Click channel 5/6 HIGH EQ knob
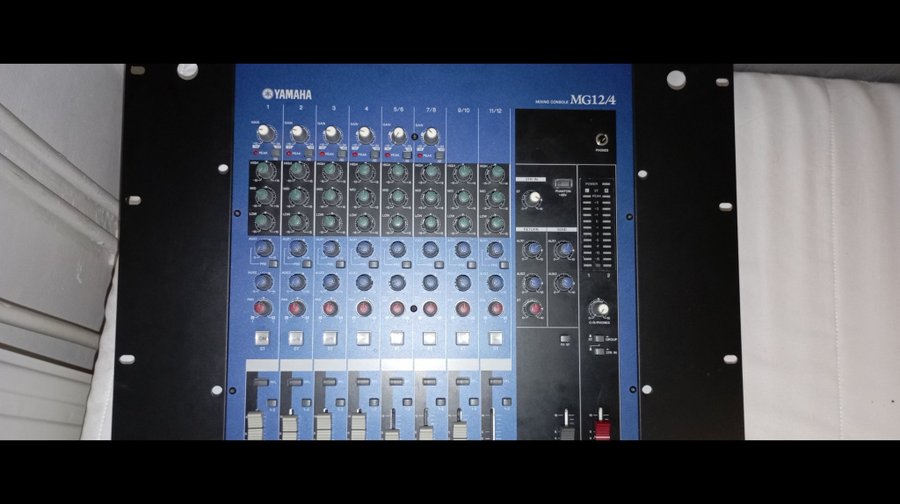 (398, 172)
